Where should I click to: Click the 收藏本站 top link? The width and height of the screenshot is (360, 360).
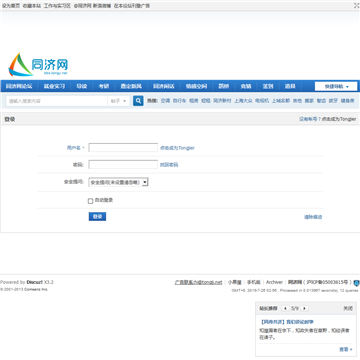click(x=32, y=6)
